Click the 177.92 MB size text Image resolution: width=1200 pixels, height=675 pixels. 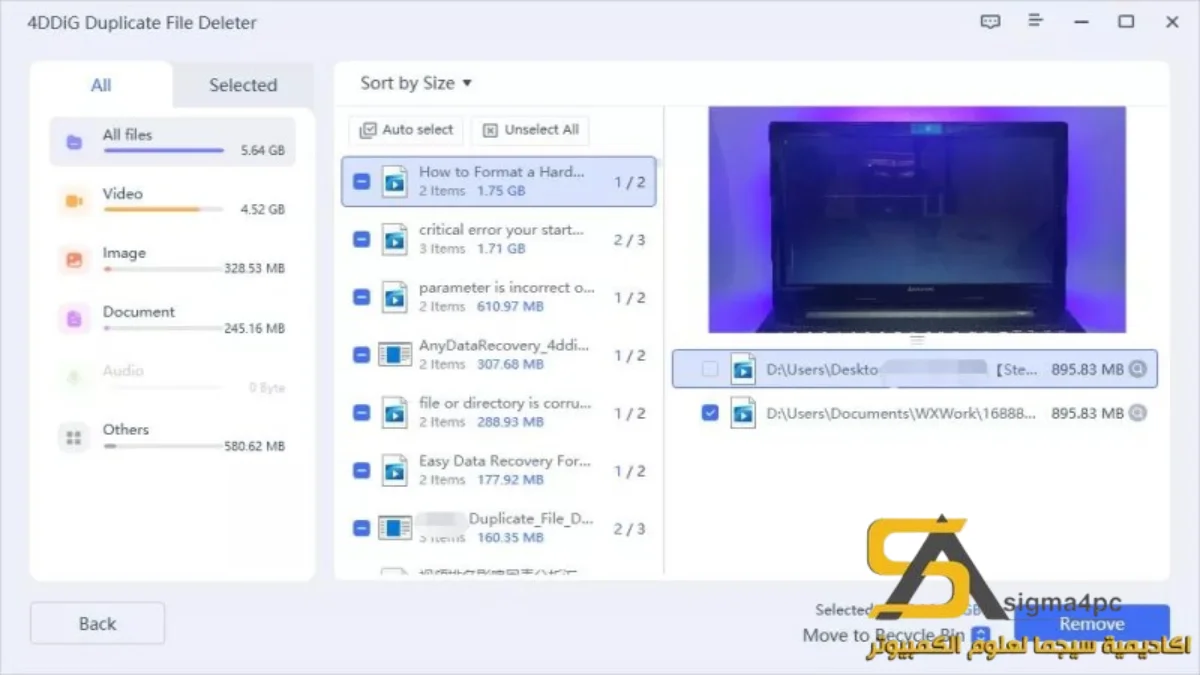click(x=510, y=480)
